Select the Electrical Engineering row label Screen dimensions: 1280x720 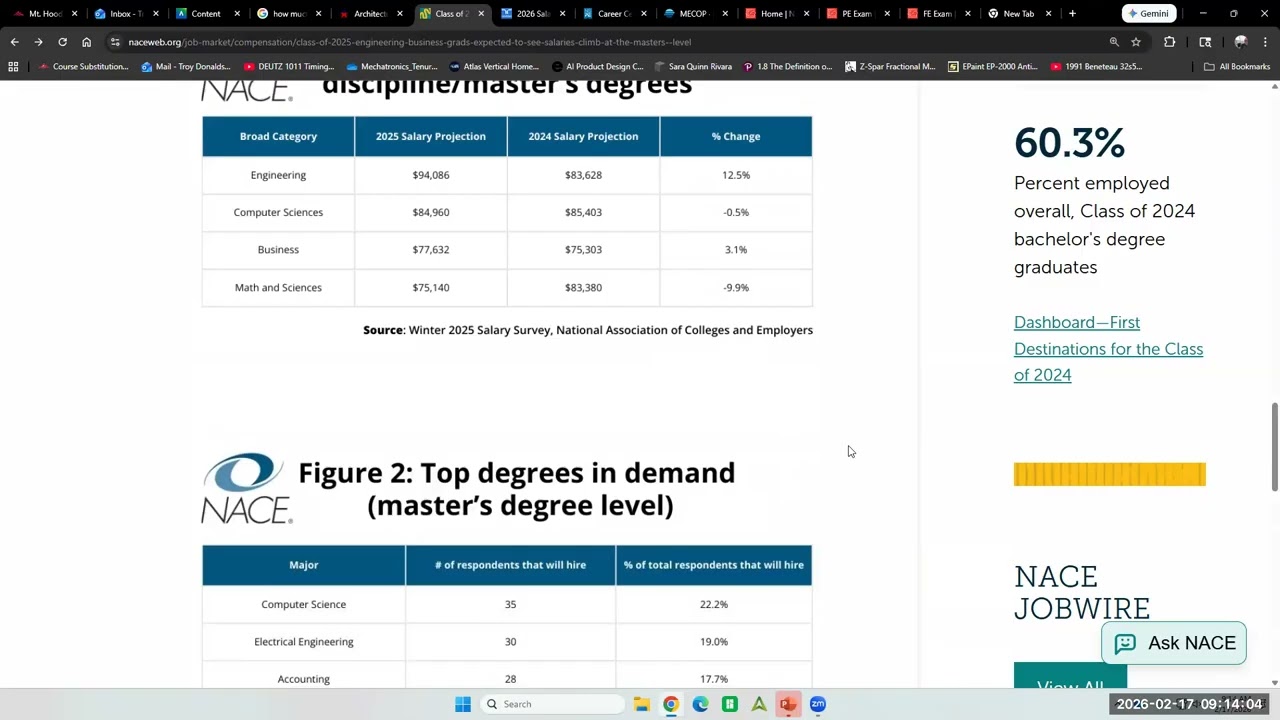click(x=304, y=642)
